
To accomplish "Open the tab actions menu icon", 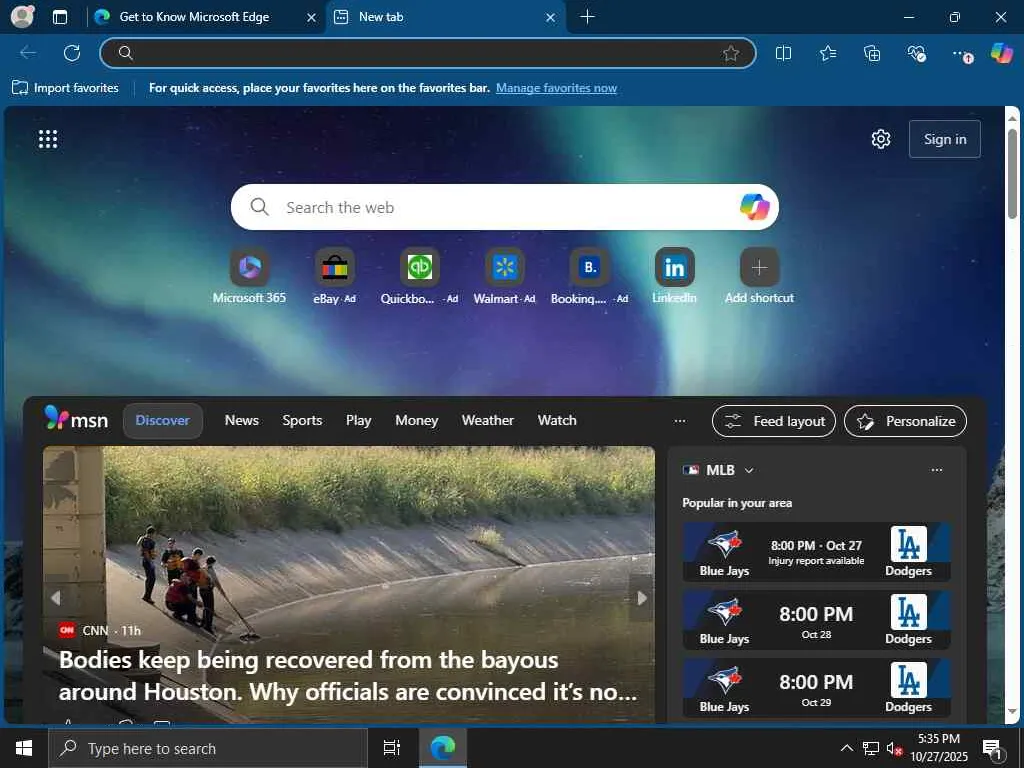I will coord(60,17).
